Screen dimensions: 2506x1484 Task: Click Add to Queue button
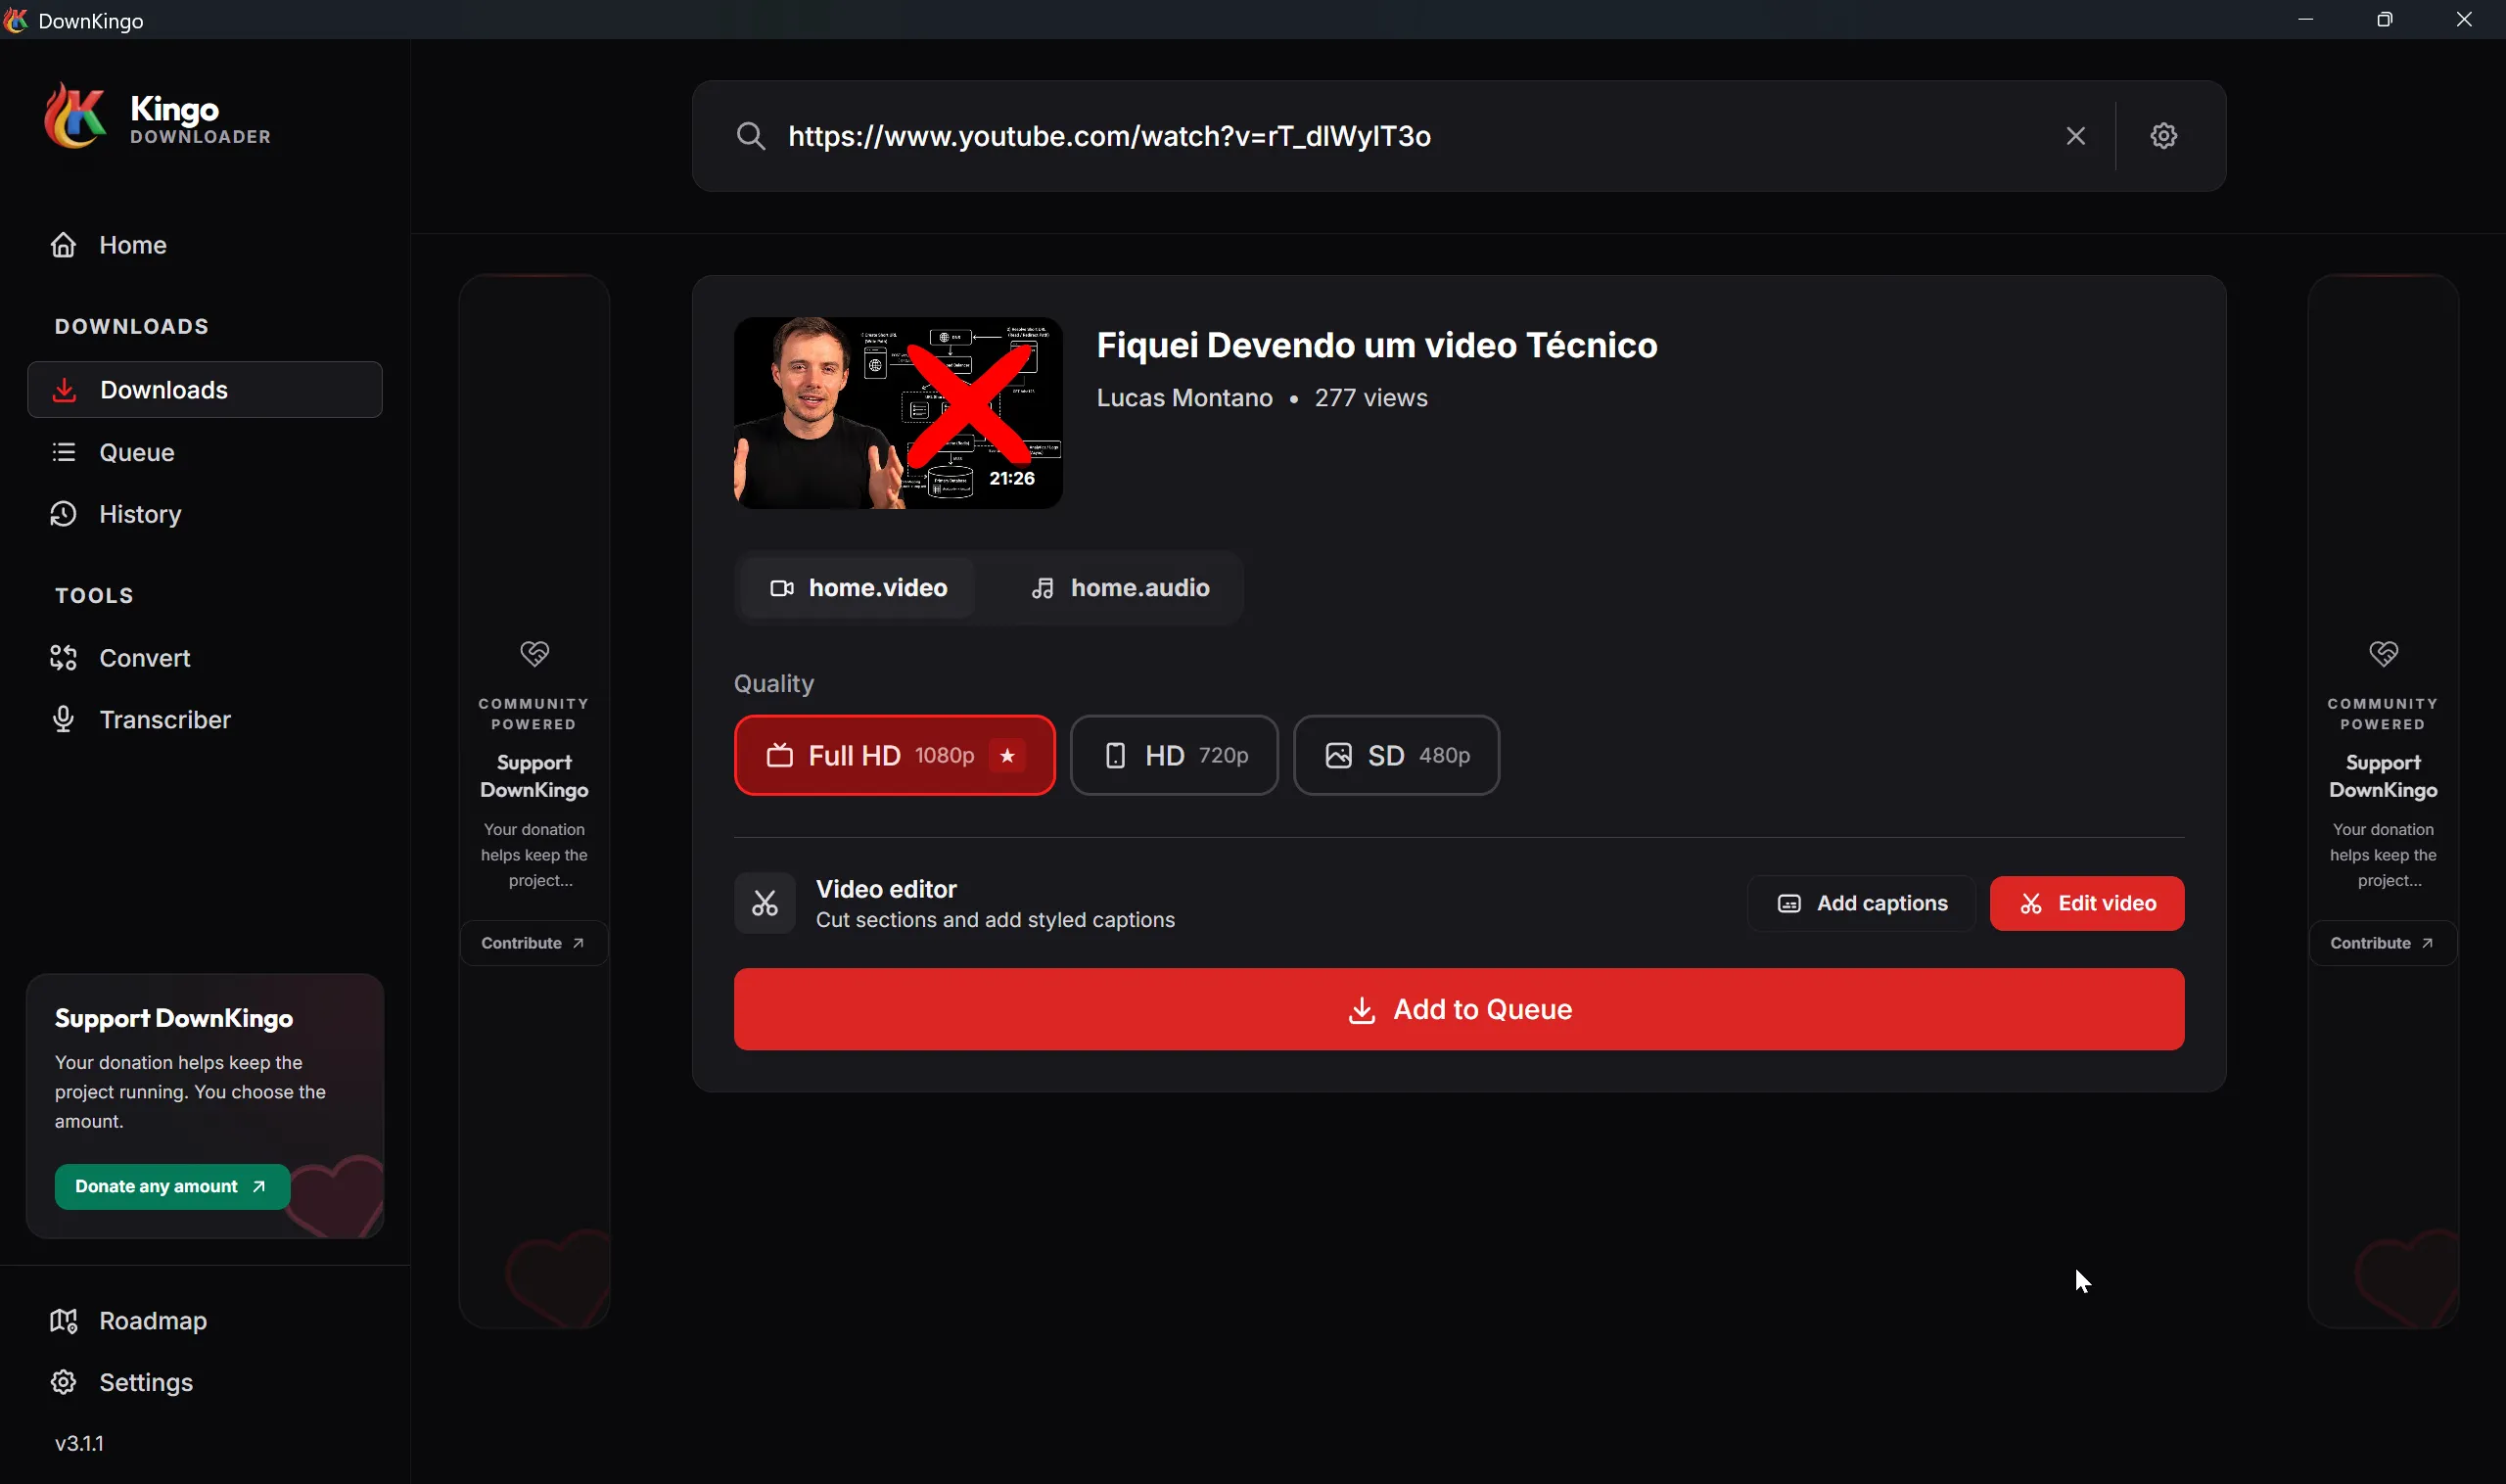[x=1459, y=1009]
